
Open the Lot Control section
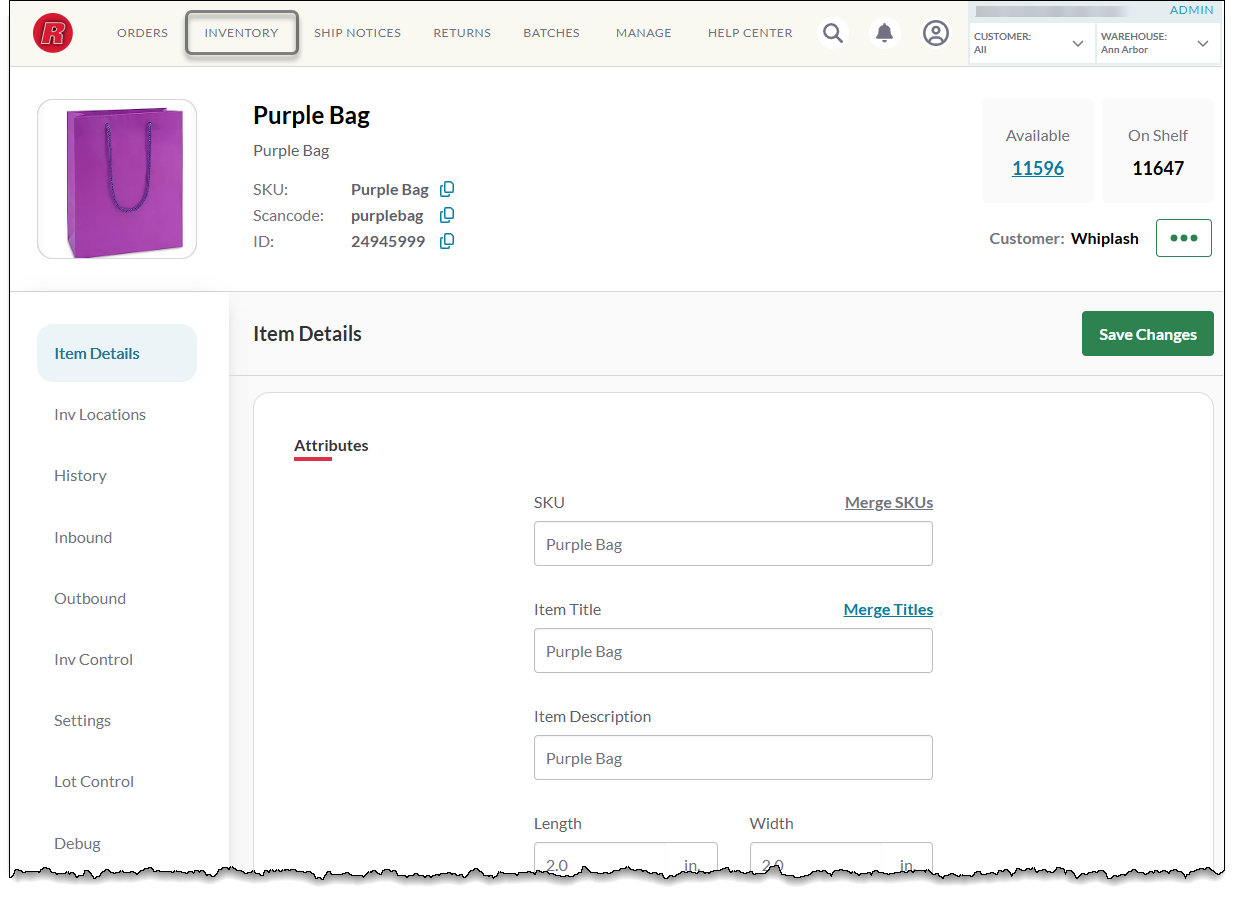tap(93, 781)
